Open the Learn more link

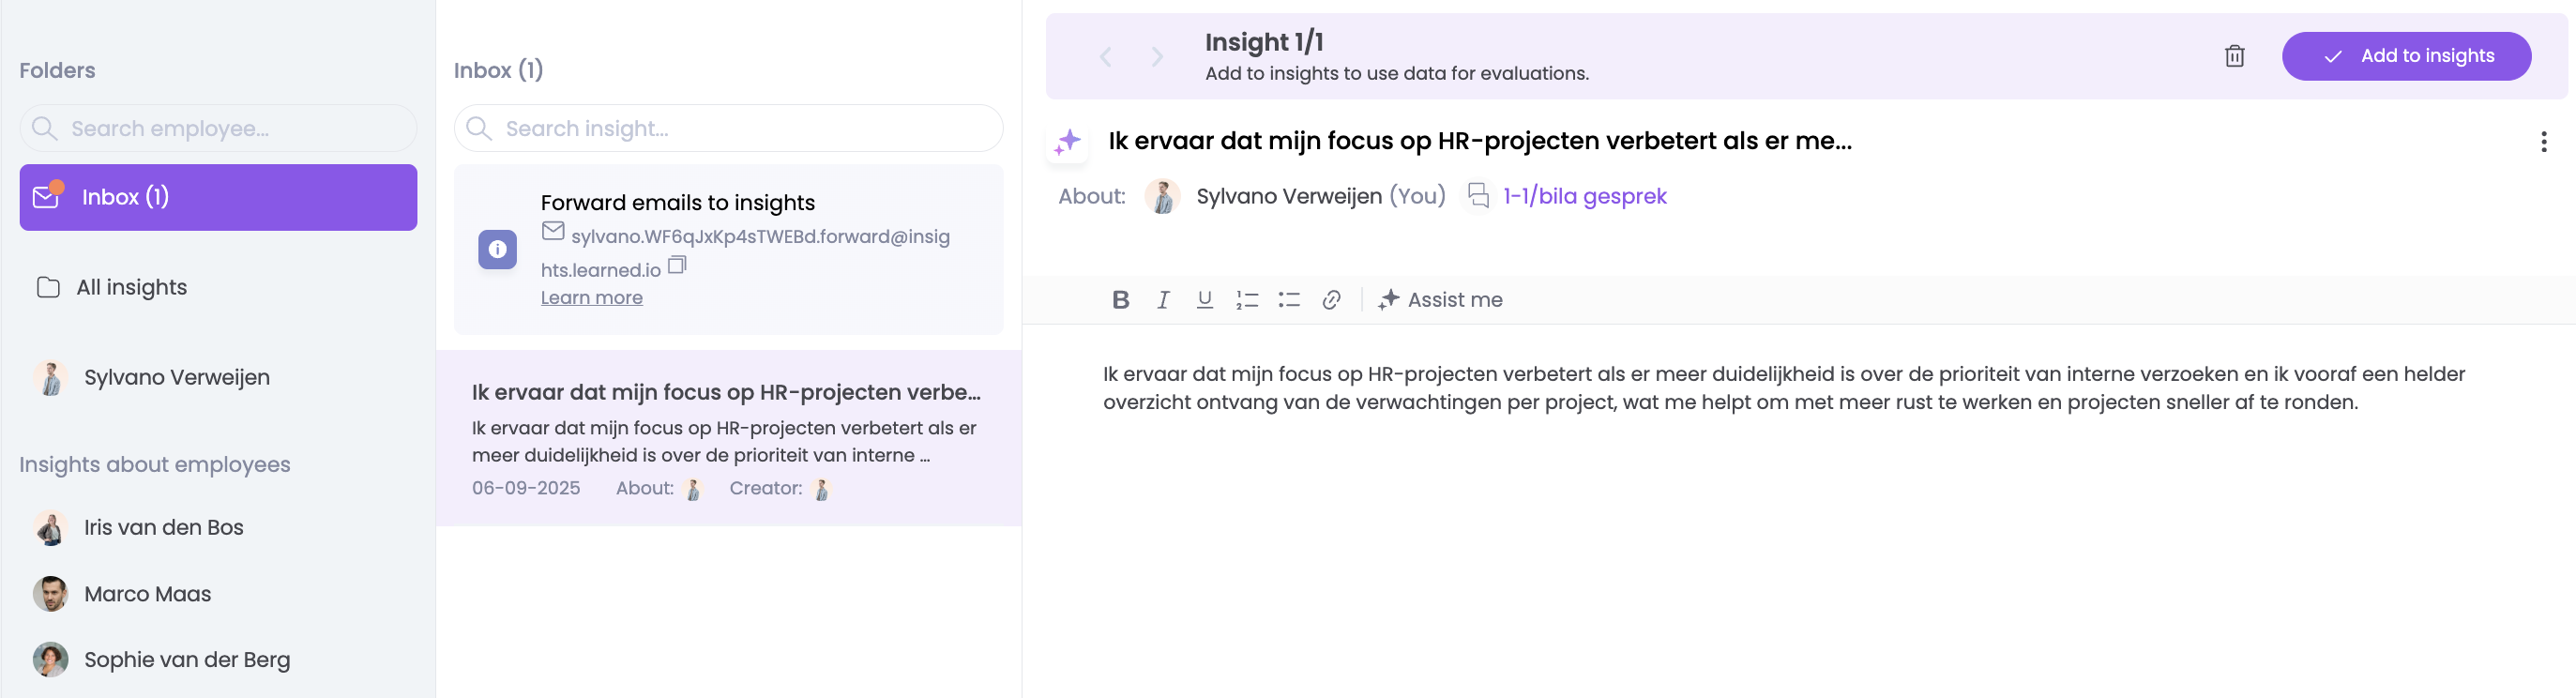click(591, 298)
